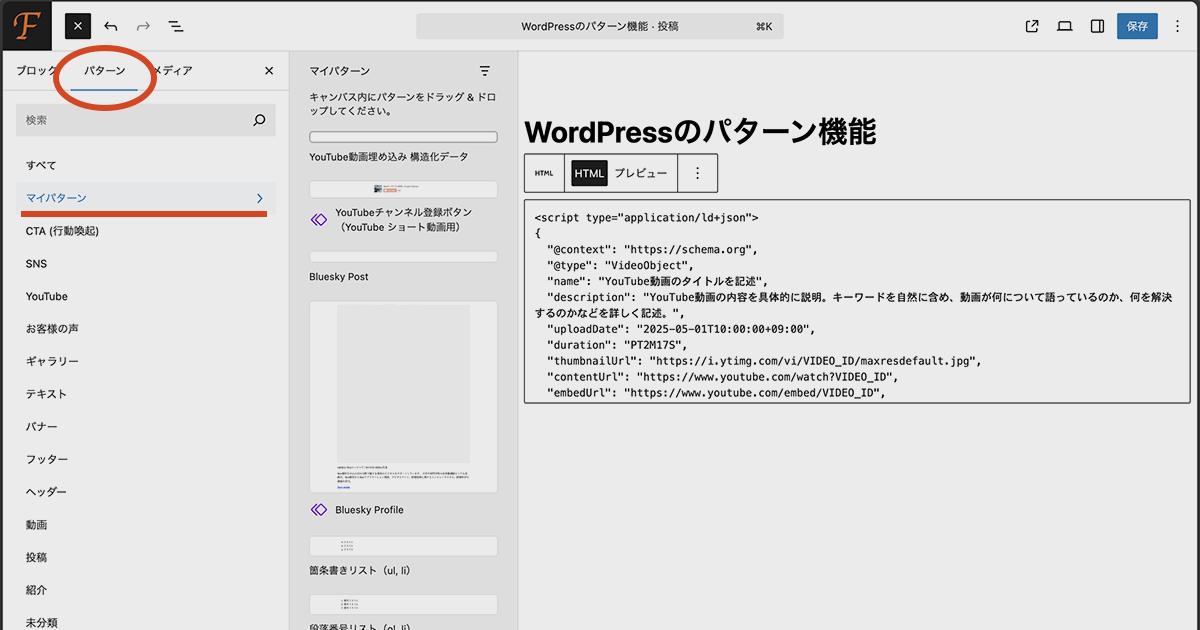Switch block to プレビュー mode
1200x630 pixels.
pyautogui.click(x=640, y=173)
